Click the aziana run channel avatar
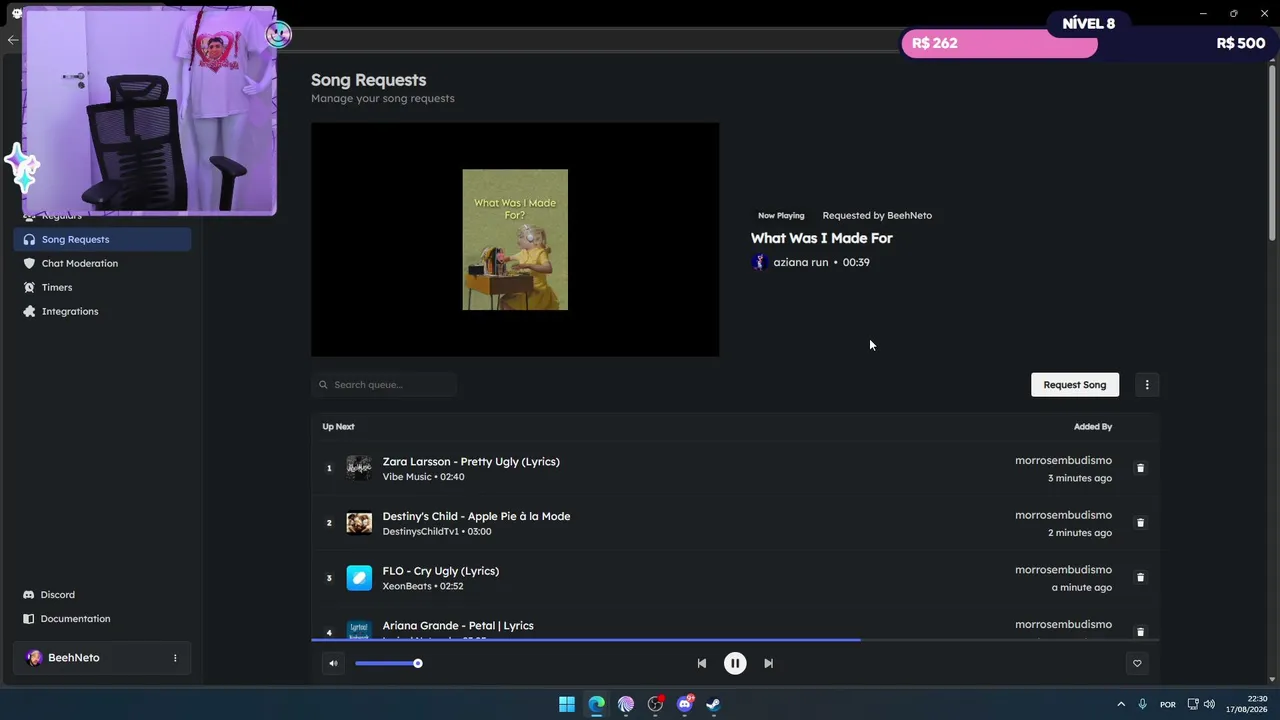 (x=759, y=262)
